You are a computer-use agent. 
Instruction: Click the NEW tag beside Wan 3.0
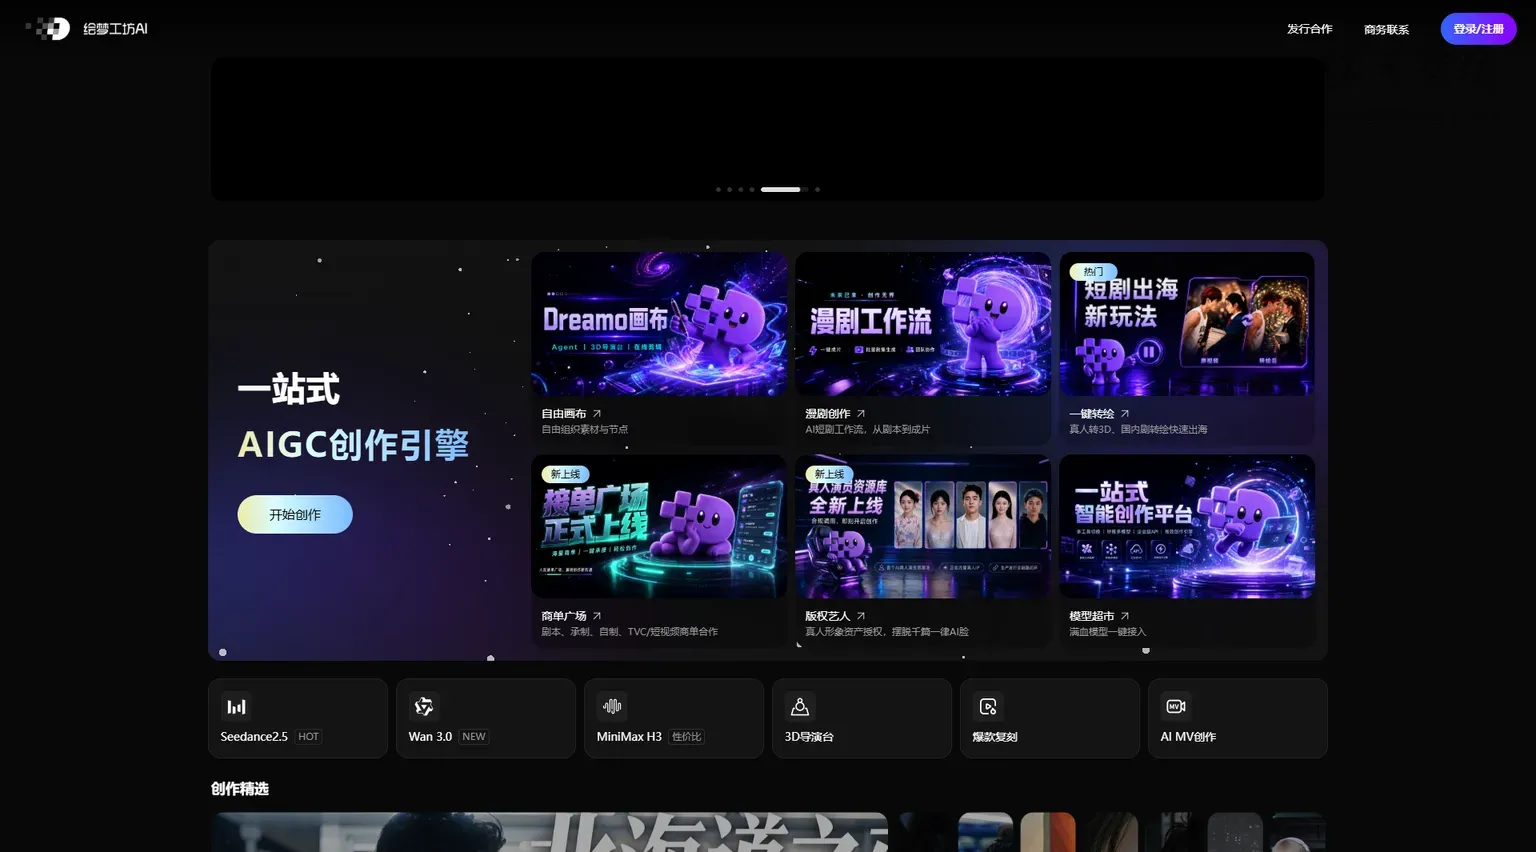474,737
